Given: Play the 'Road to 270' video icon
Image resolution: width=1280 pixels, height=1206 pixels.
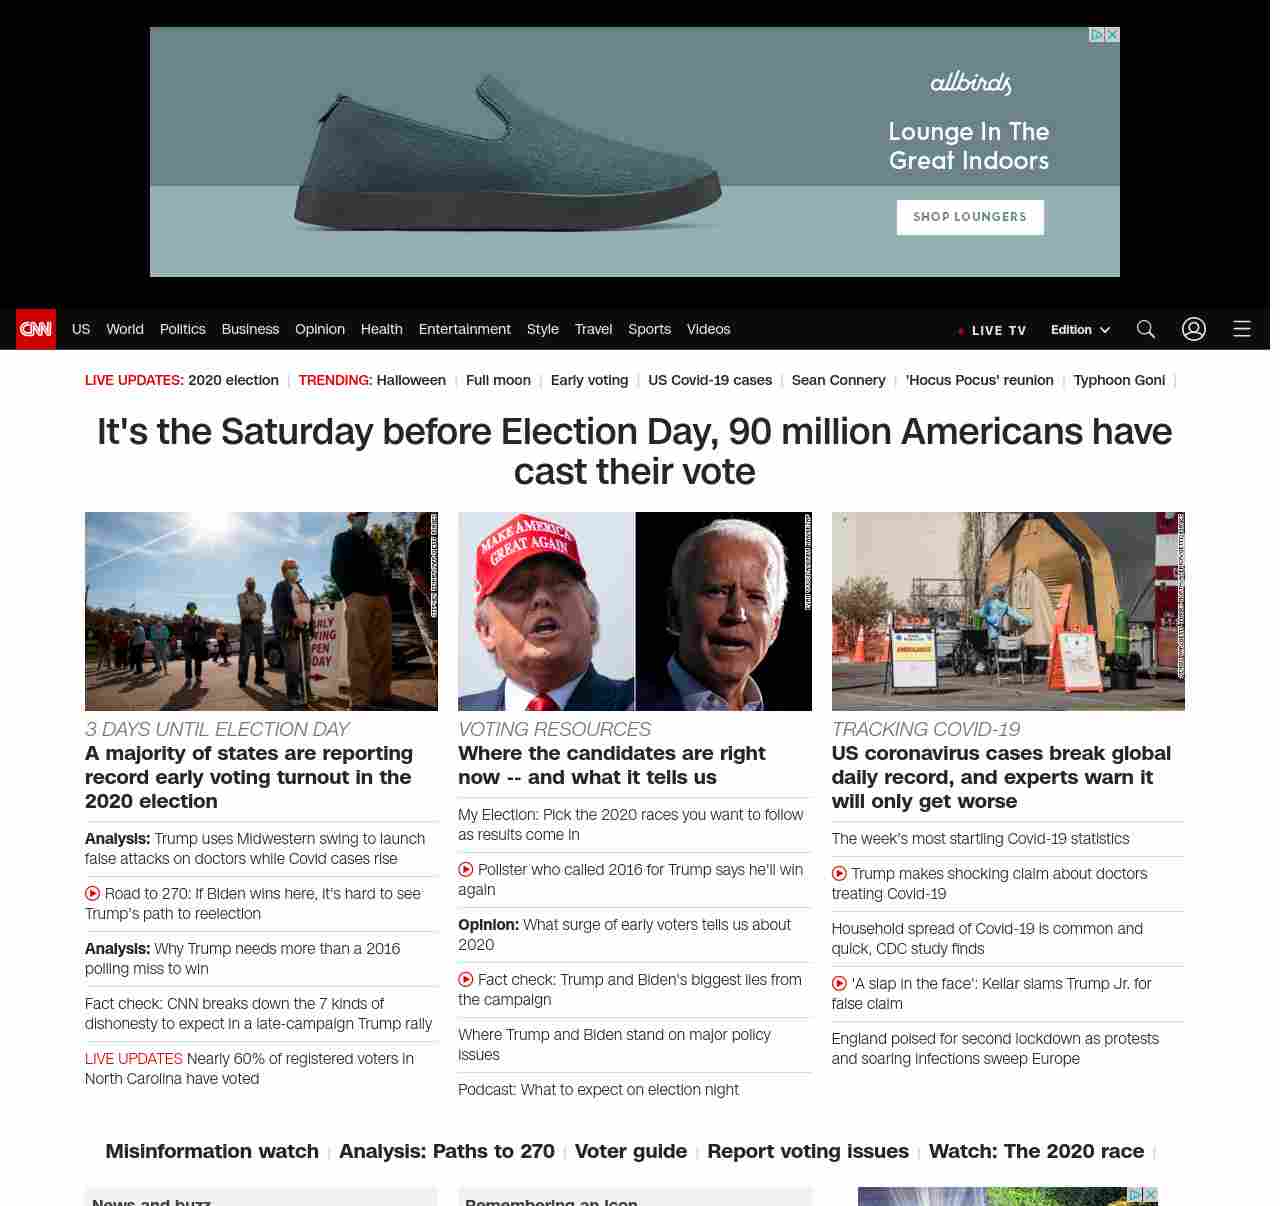Looking at the screenshot, I should pyautogui.click(x=93, y=893).
